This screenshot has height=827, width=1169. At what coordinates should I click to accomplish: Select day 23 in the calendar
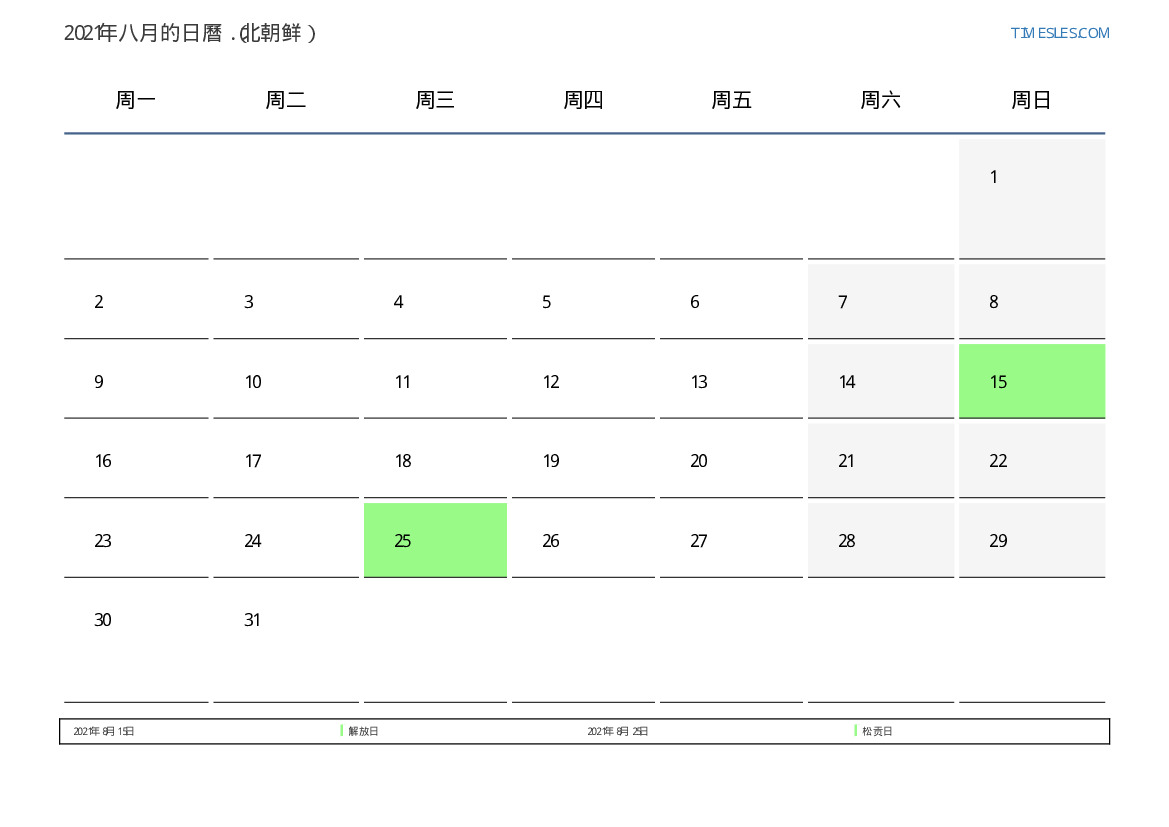click(136, 540)
